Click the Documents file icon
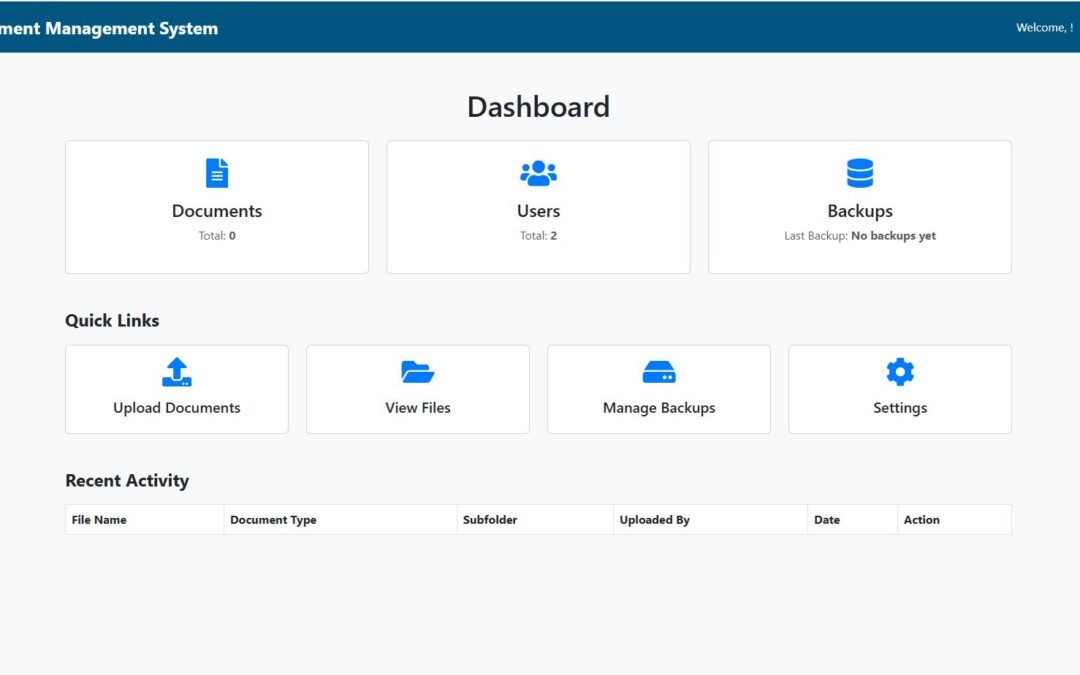The width and height of the screenshot is (1080, 675). pos(217,171)
